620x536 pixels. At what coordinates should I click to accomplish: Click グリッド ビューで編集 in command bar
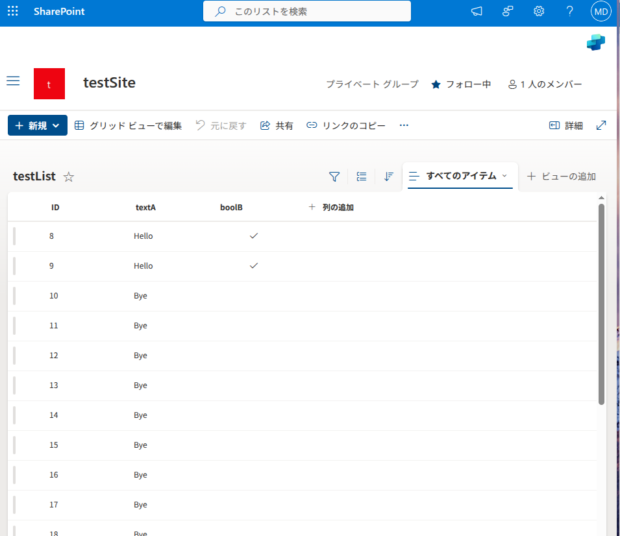point(128,126)
